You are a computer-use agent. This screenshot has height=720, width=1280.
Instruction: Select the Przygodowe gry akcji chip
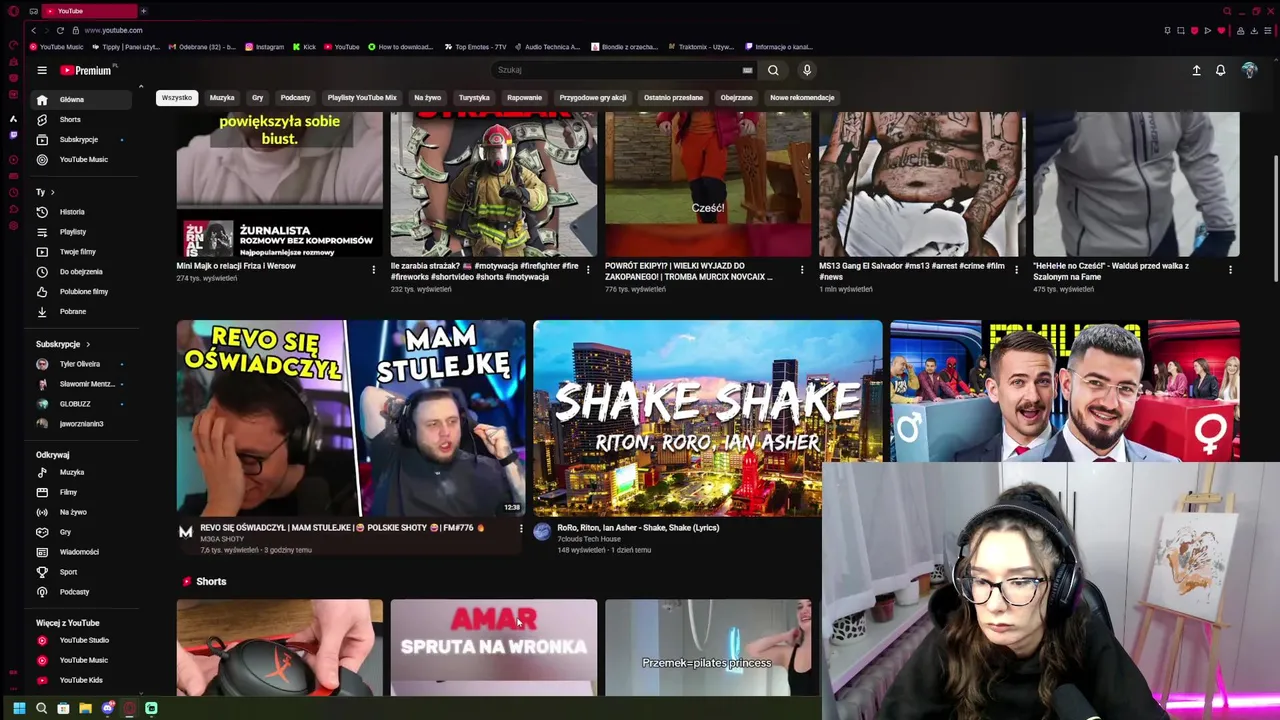coord(593,98)
